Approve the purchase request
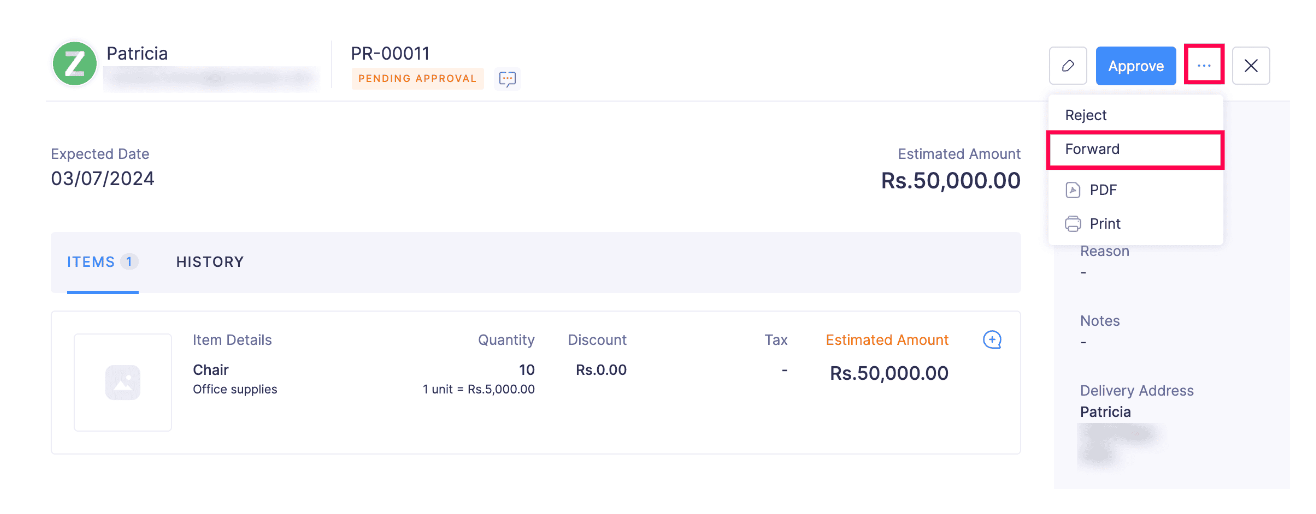Screen dimensions: 1316x514 pos(1136,66)
